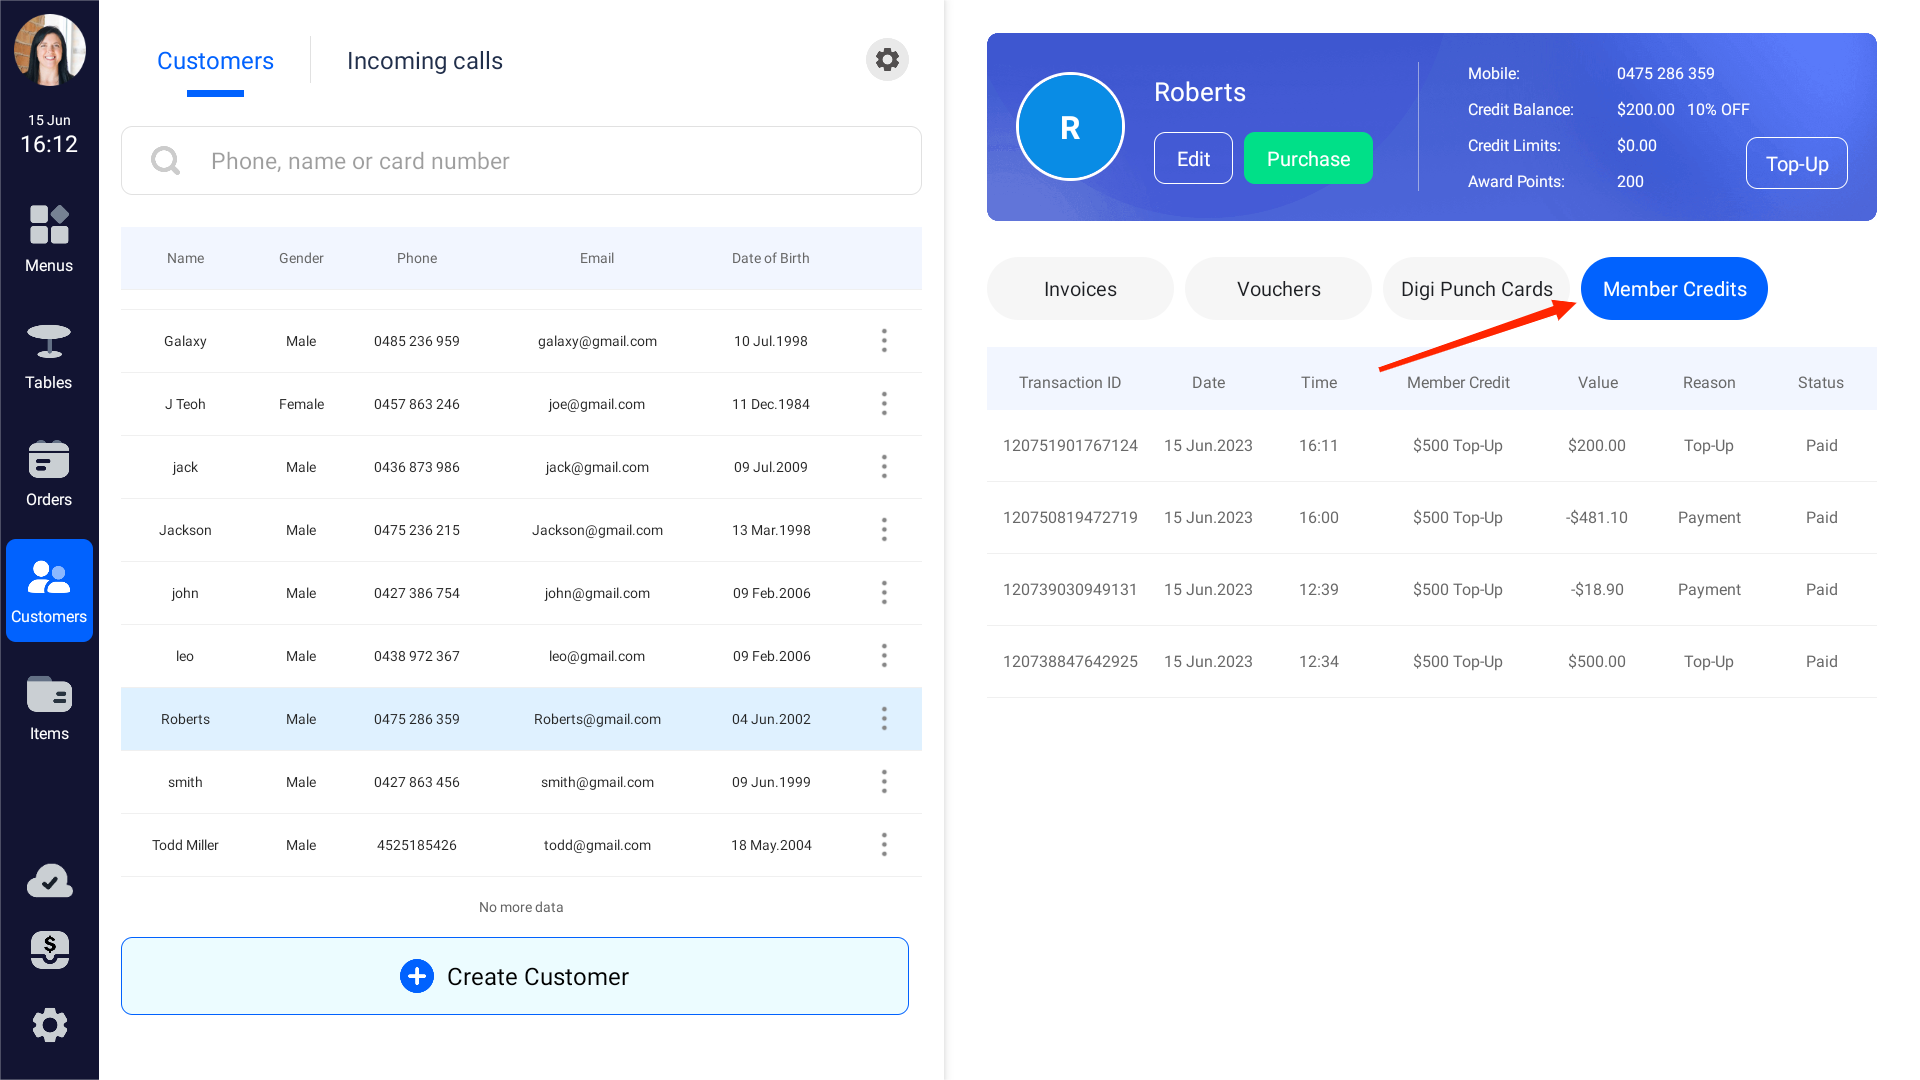Click the Create Customer button
Screen dimensions: 1920x1080
(x=515, y=976)
